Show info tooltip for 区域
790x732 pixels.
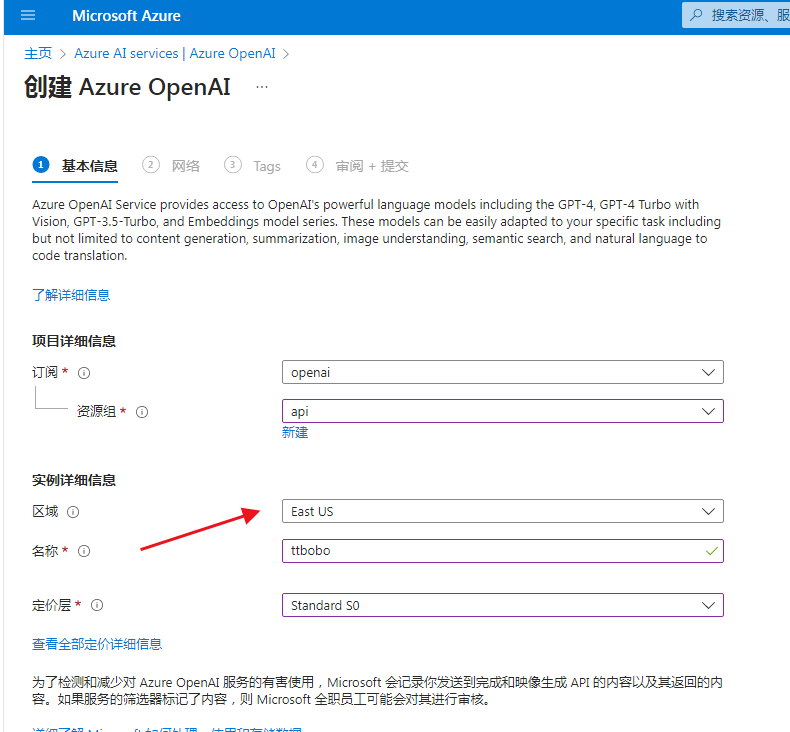[x=73, y=512]
